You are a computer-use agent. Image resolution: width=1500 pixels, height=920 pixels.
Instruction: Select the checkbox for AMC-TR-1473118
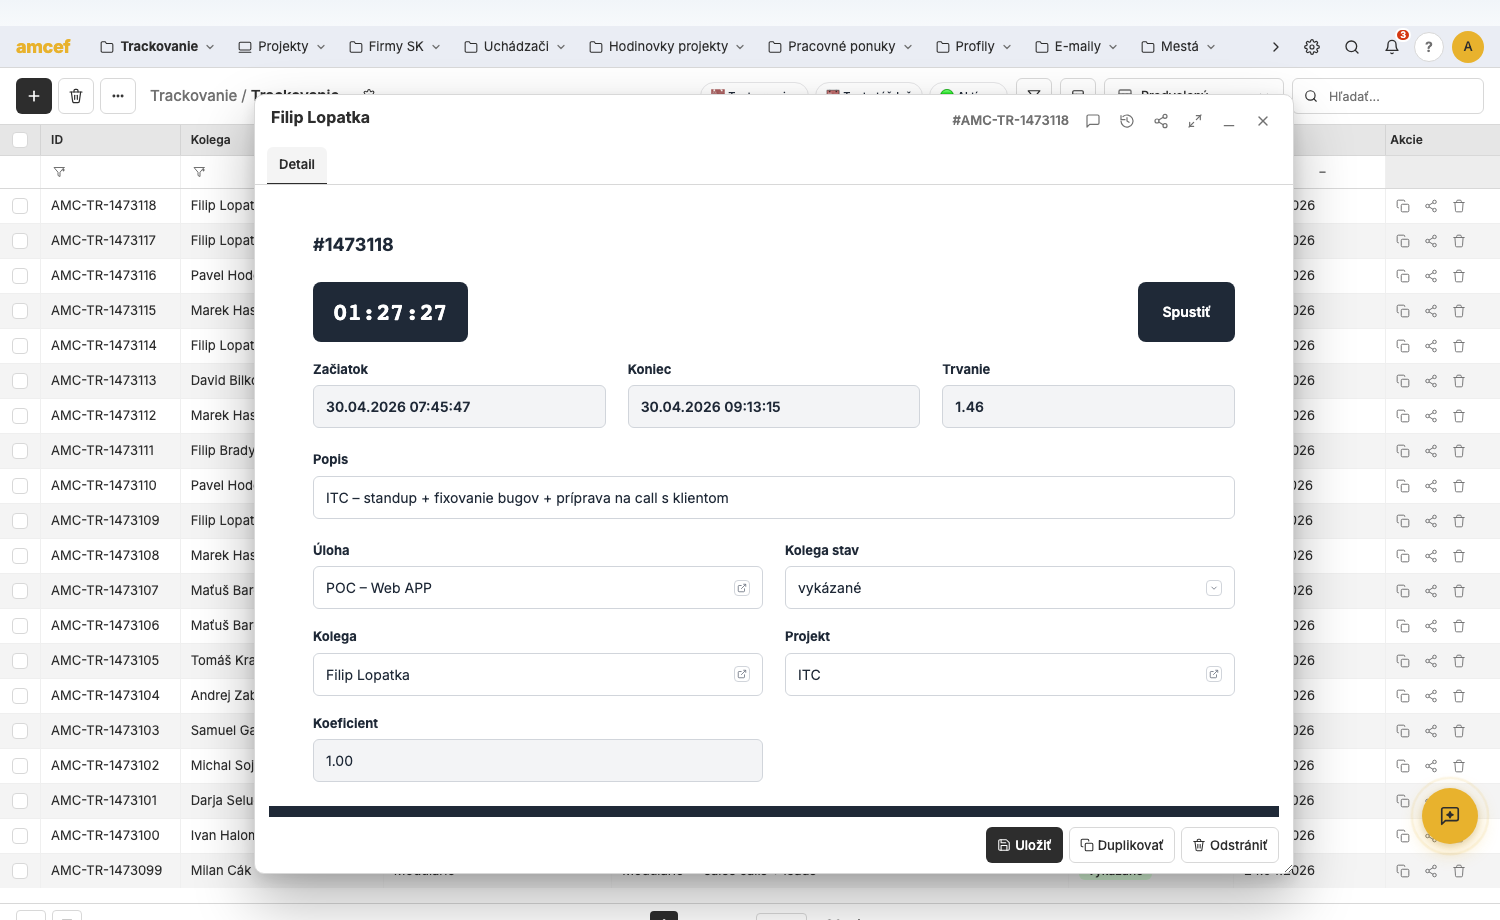coord(20,206)
